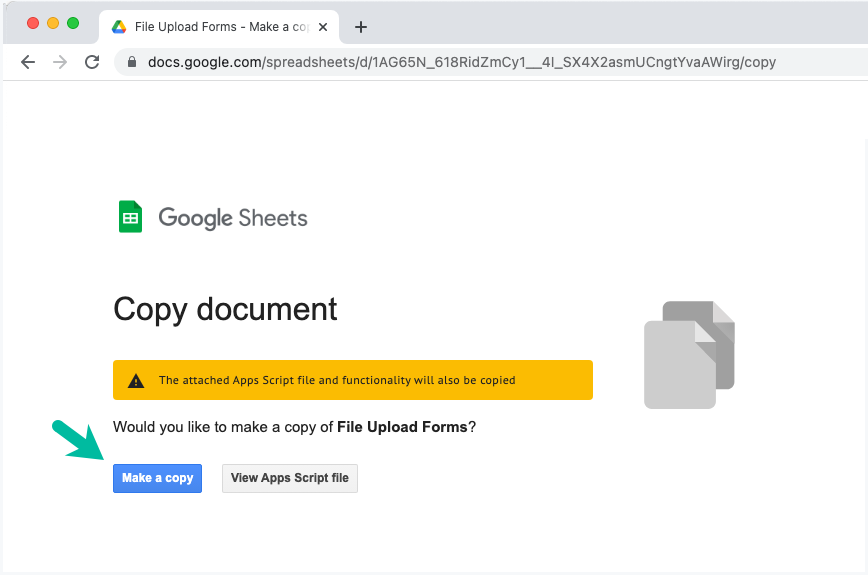Click the Google Sheets wordmark text

coord(232,218)
